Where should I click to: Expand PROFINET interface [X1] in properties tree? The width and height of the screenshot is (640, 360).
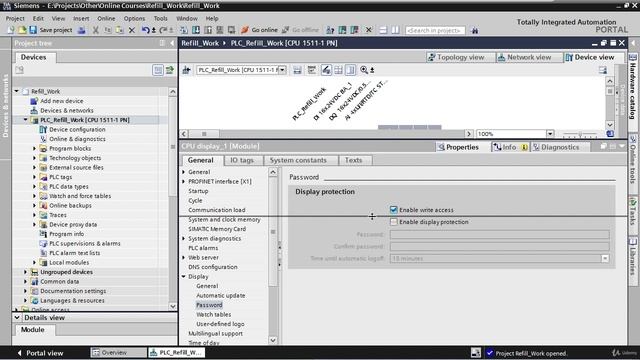pos(184,181)
